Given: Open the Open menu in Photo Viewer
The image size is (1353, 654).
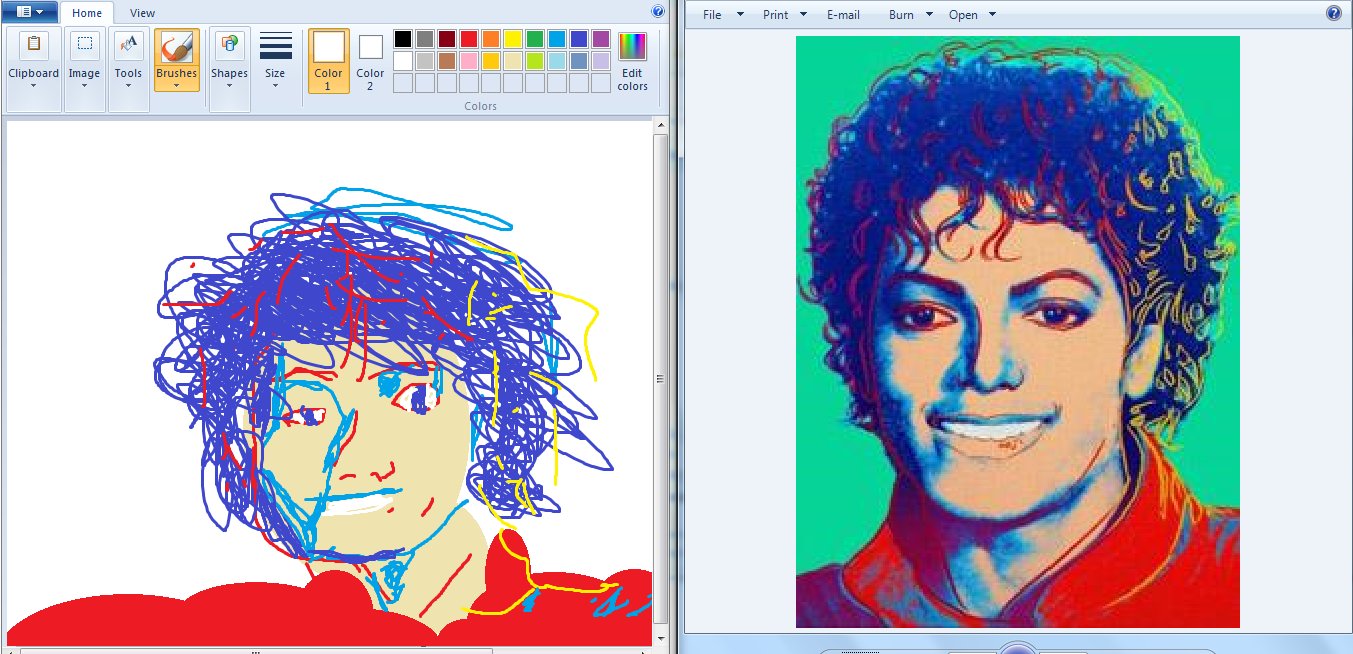Looking at the screenshot, I should pos(972,15).
